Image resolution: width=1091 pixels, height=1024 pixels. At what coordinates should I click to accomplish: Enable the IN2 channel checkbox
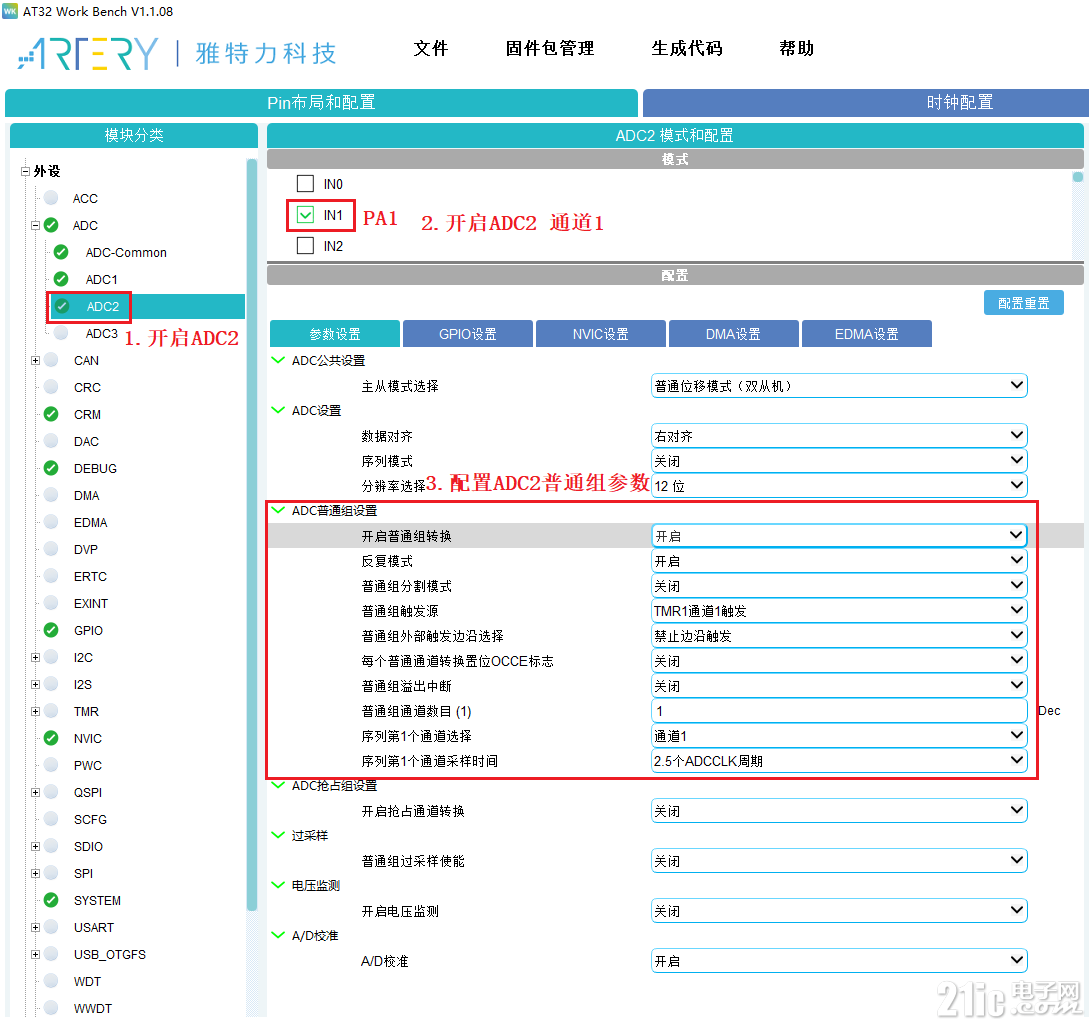pos(305,246)
